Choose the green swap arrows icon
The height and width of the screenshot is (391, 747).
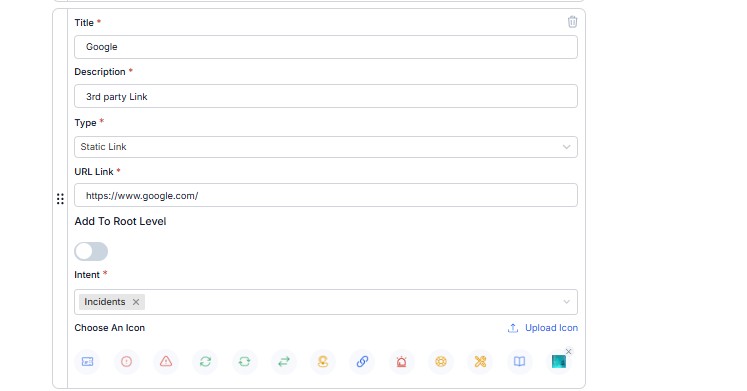click(284, 361)
